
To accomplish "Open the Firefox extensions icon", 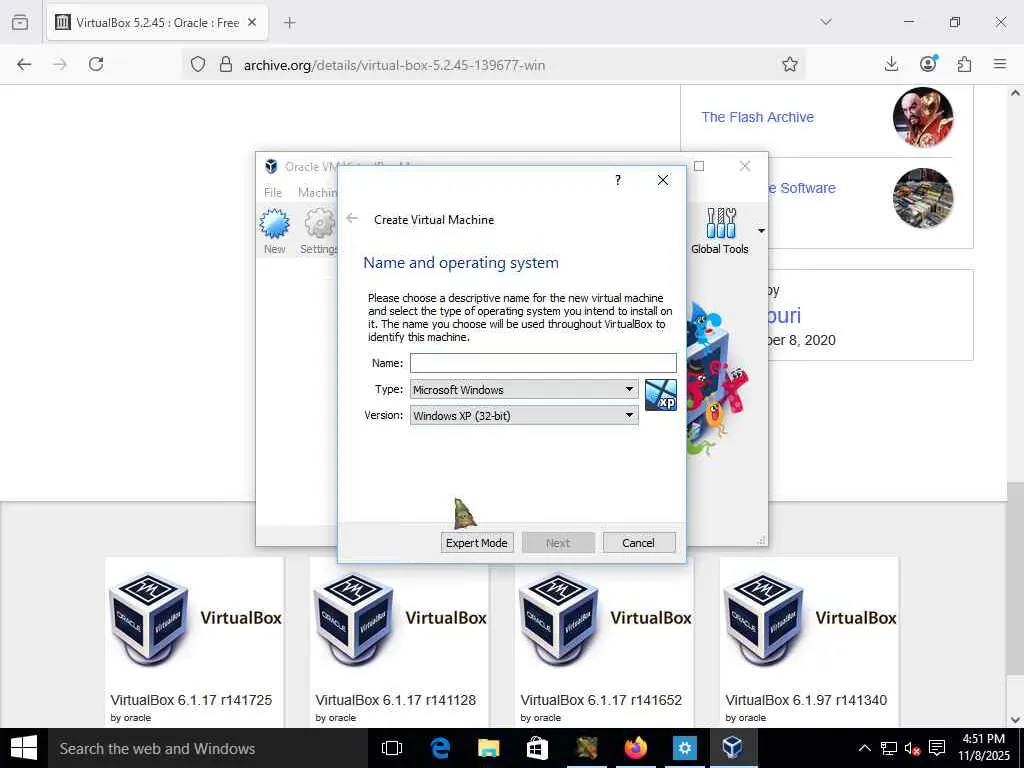I will tap(964, 64).
